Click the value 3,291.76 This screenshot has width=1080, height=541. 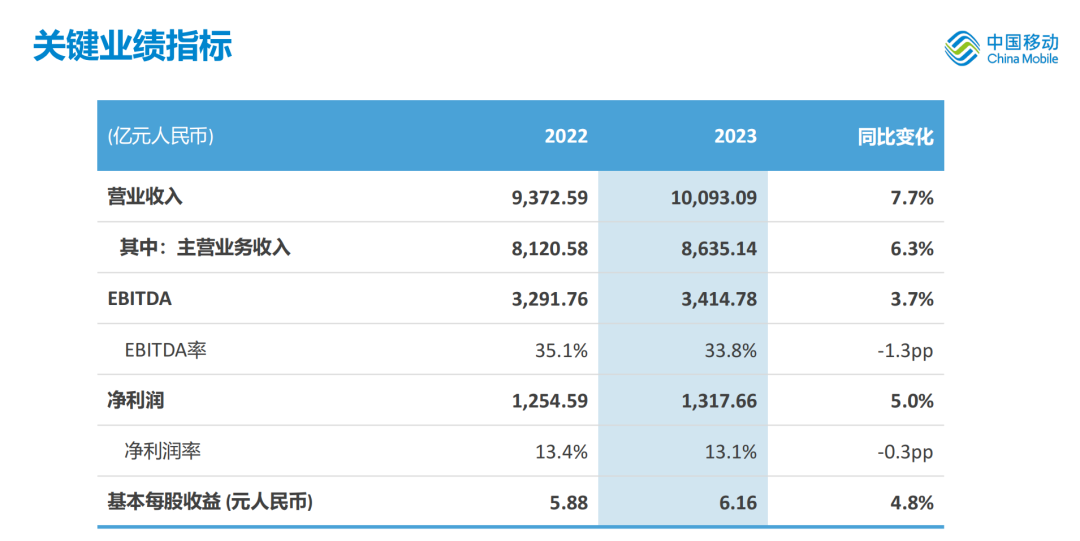550,300
